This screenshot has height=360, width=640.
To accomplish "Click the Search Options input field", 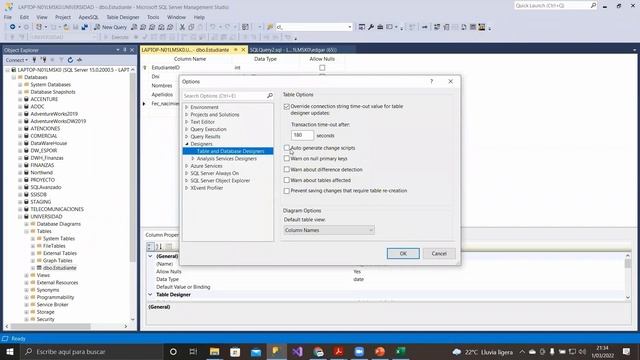I will pyautogui.click(x=224, y=96).
